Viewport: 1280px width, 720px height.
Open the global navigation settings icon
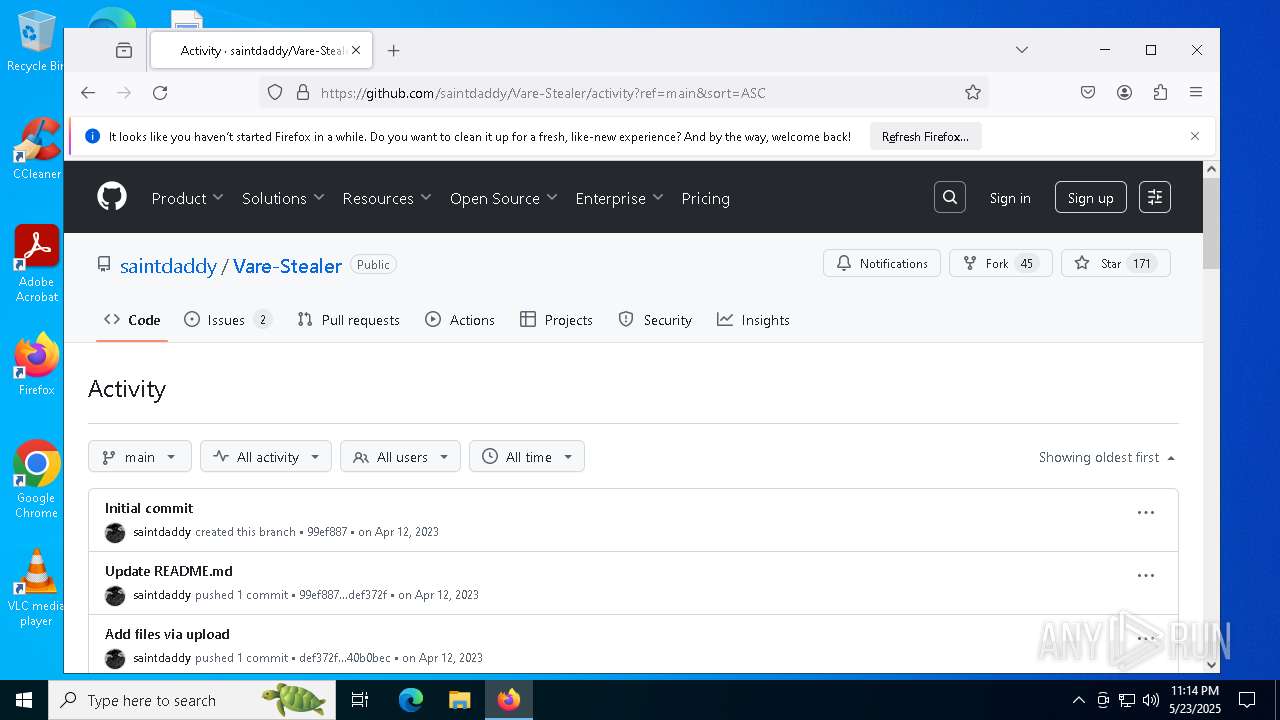coord(1155,197)
